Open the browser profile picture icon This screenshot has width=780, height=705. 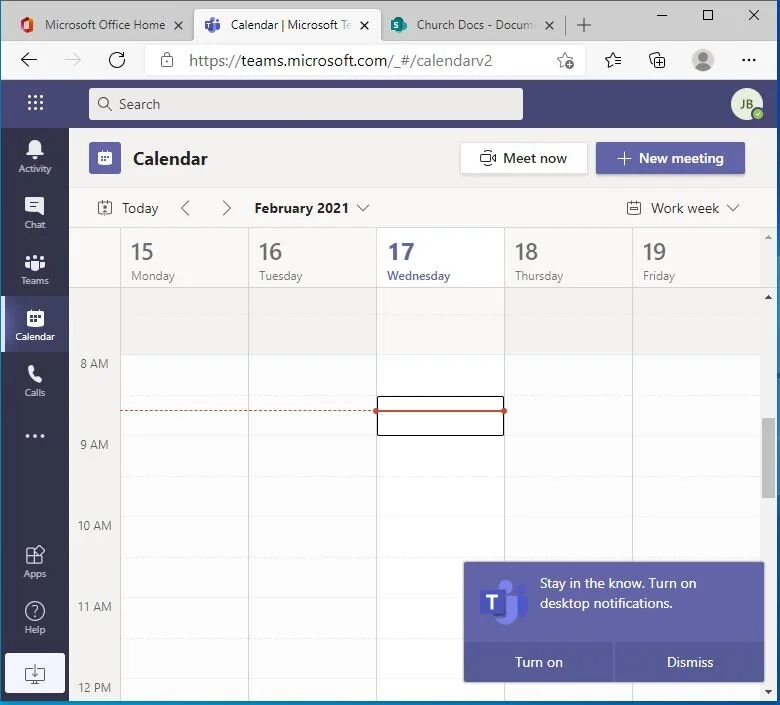(703, 60)
